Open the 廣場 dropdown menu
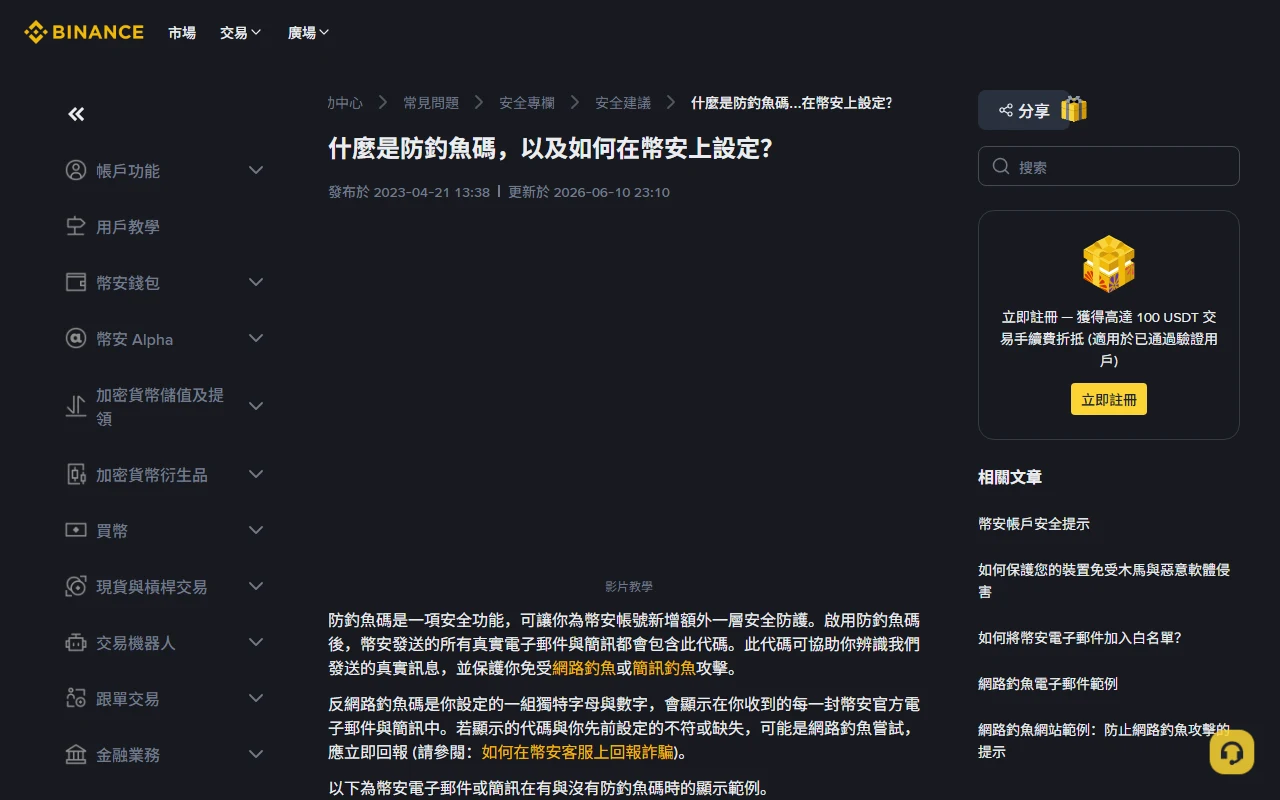The height and width of the screenshot is (800, 1280). [308, 33]
